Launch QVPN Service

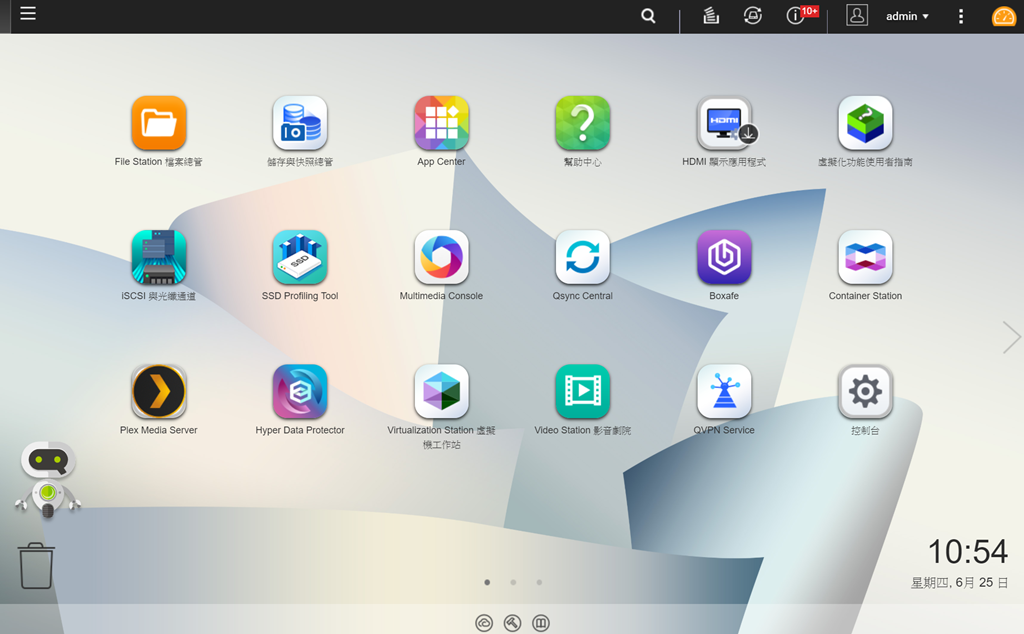(723, 392)
